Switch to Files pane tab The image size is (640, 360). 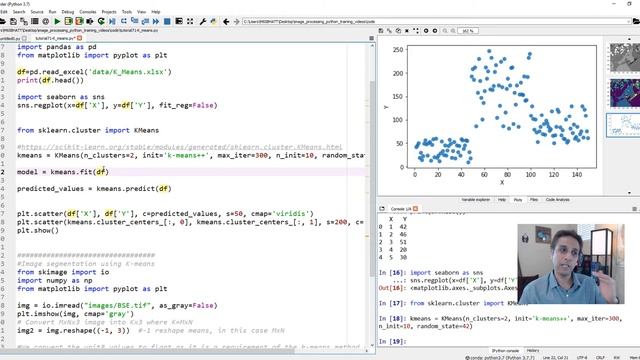(534, 200)
